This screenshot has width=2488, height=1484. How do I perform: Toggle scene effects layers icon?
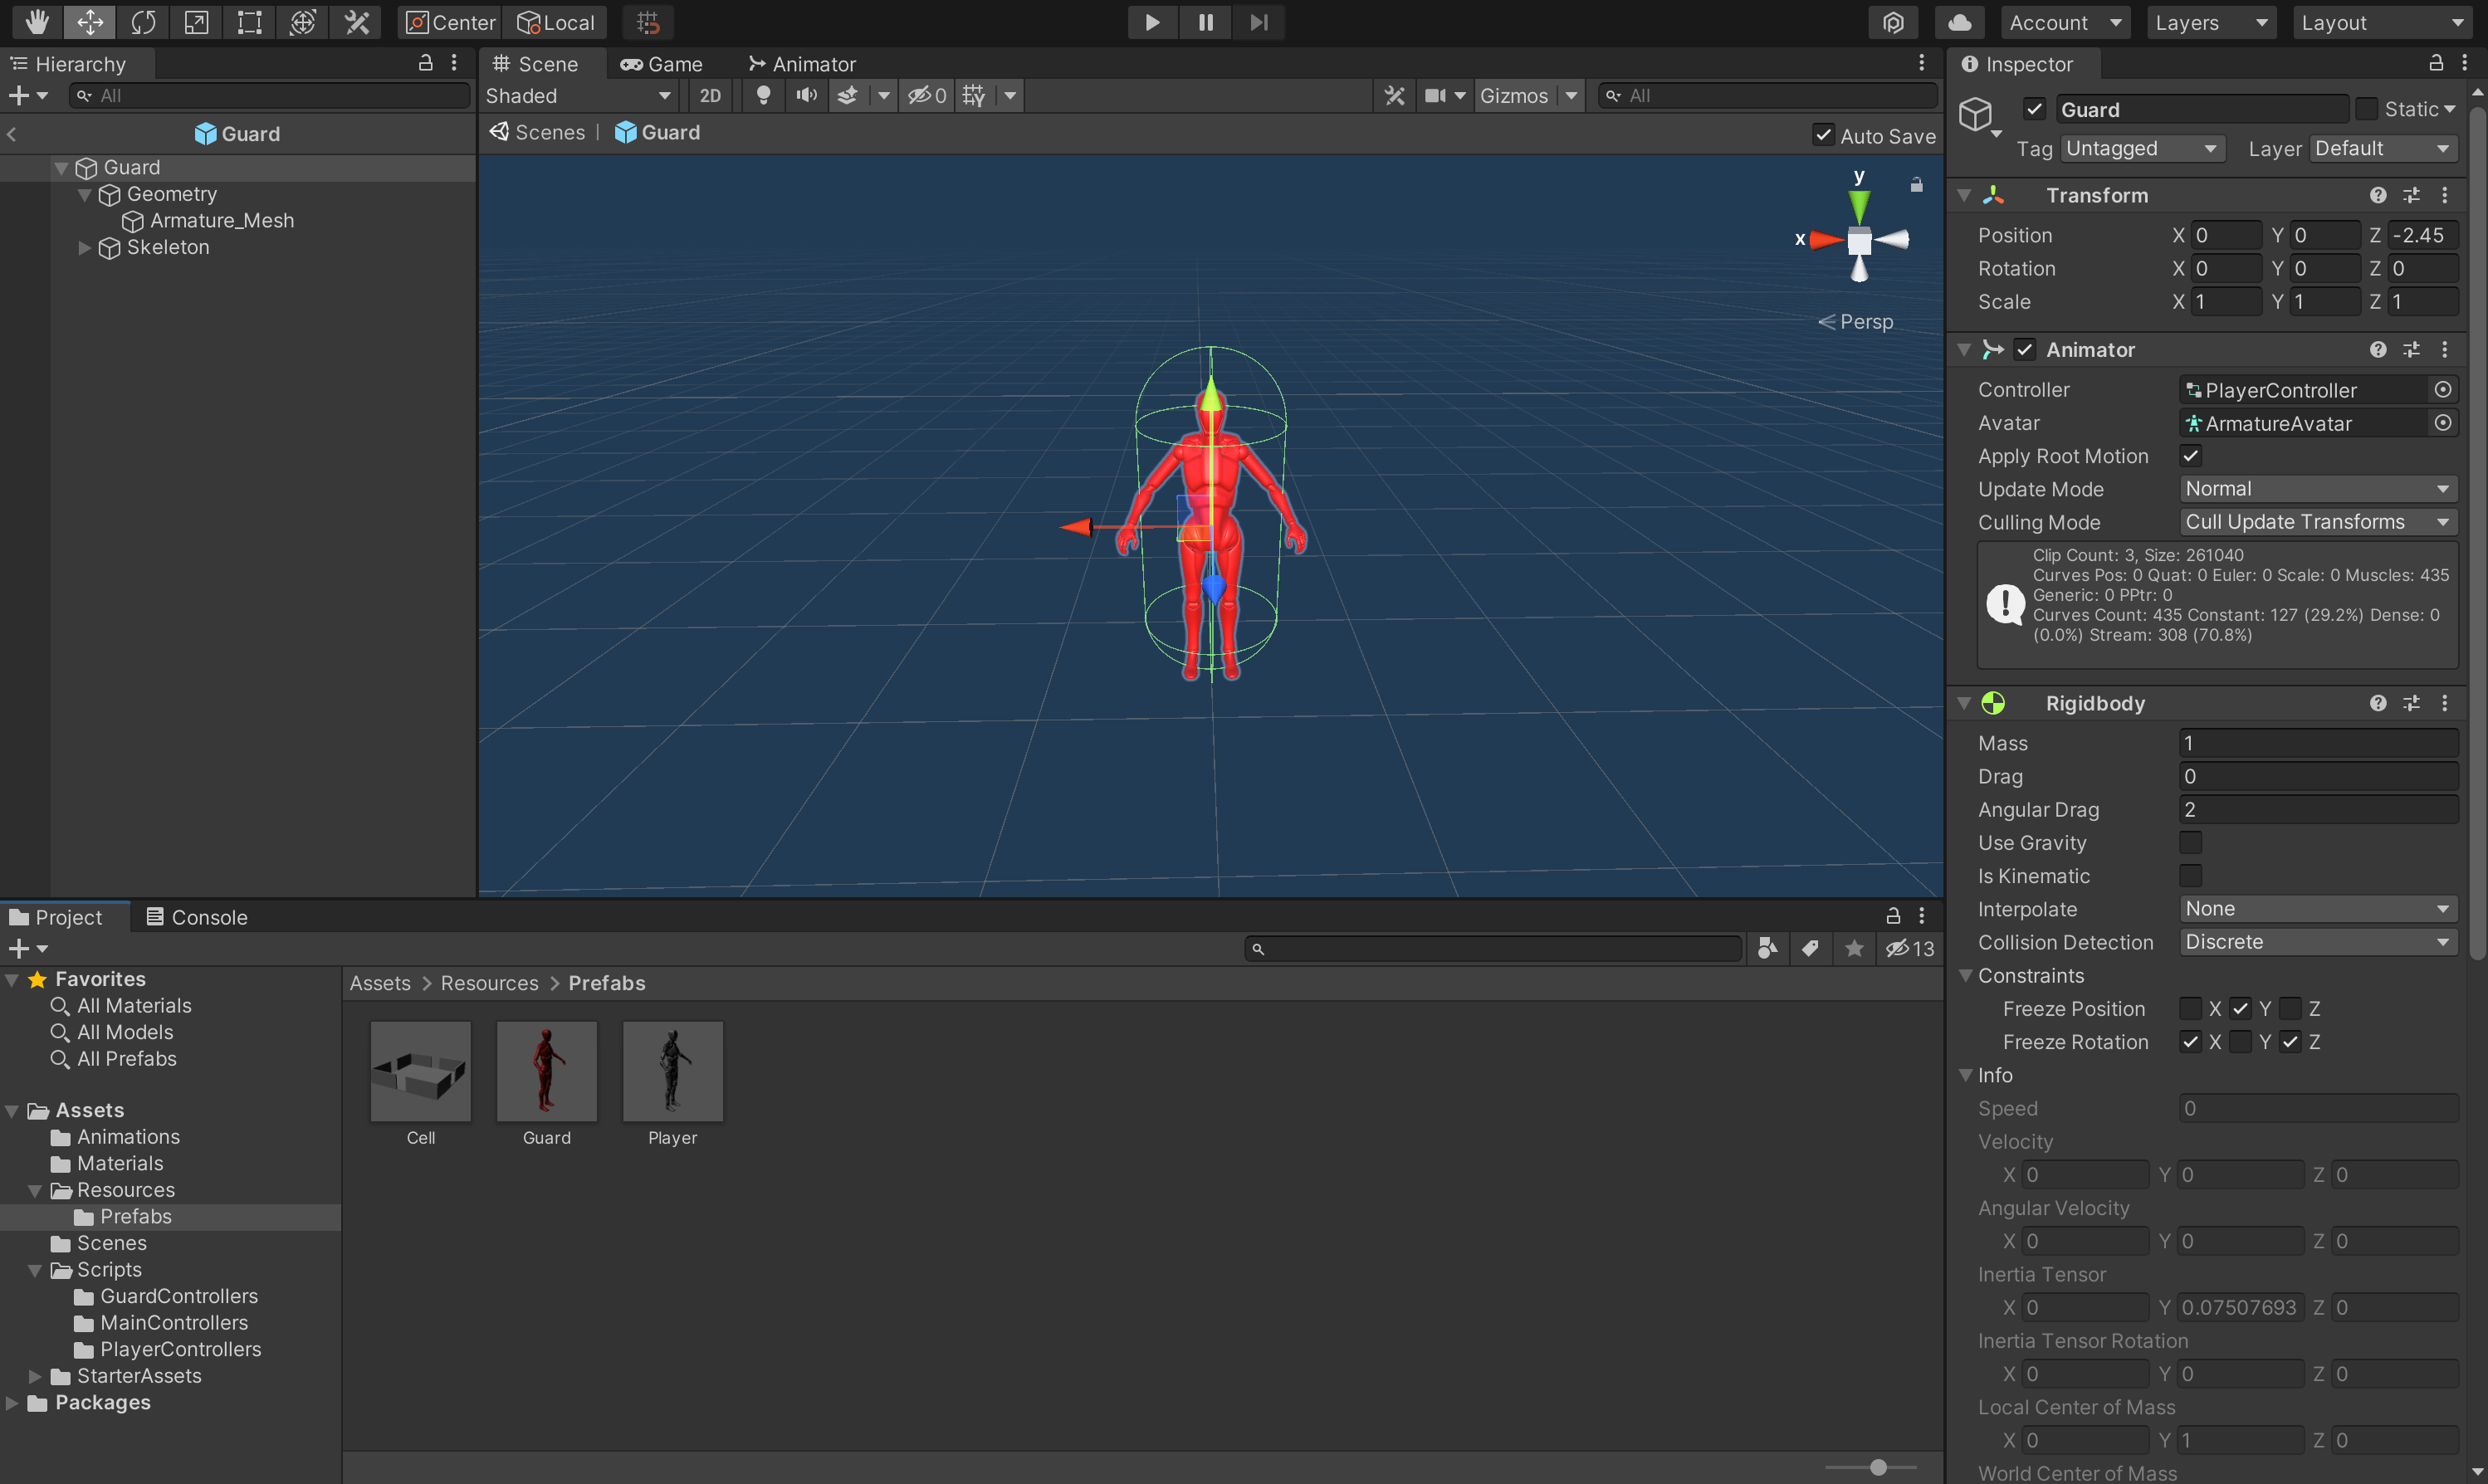[848, 95]
